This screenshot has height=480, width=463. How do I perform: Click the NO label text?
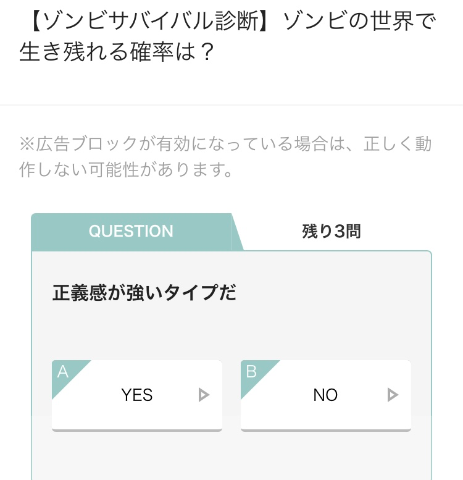point(326,395)
